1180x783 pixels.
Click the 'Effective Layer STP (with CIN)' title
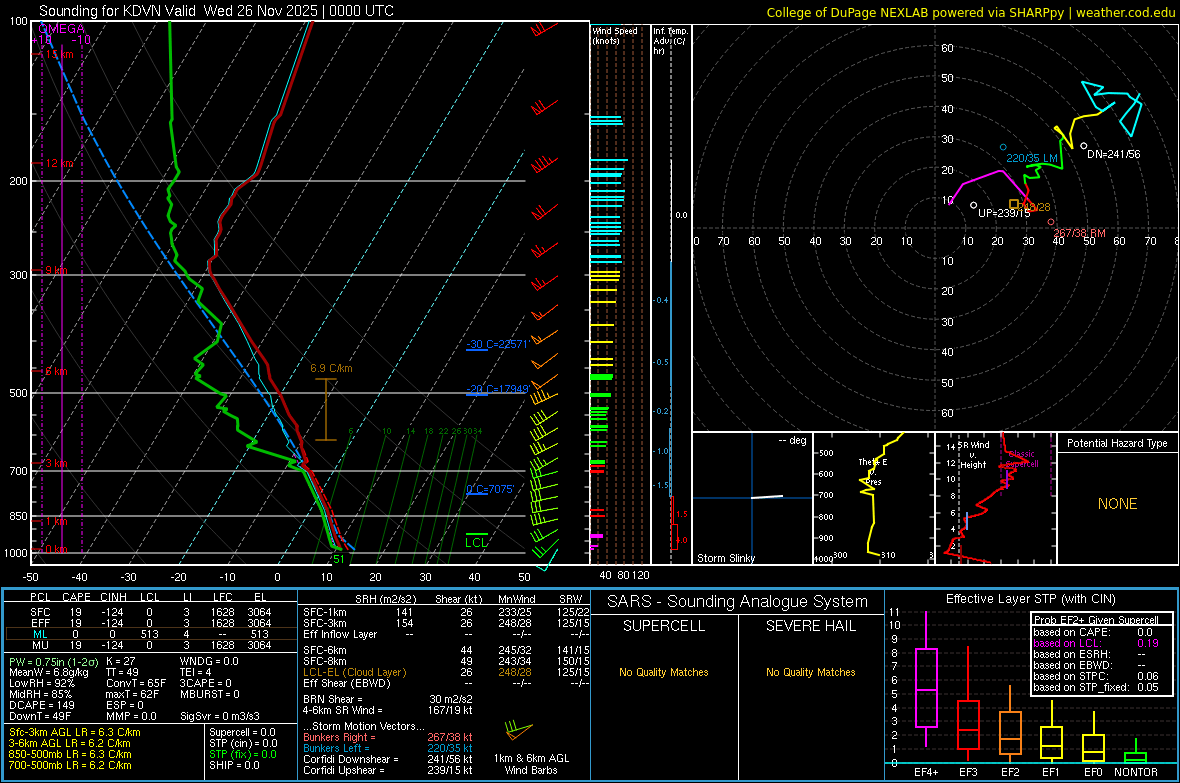[1030, 599]
